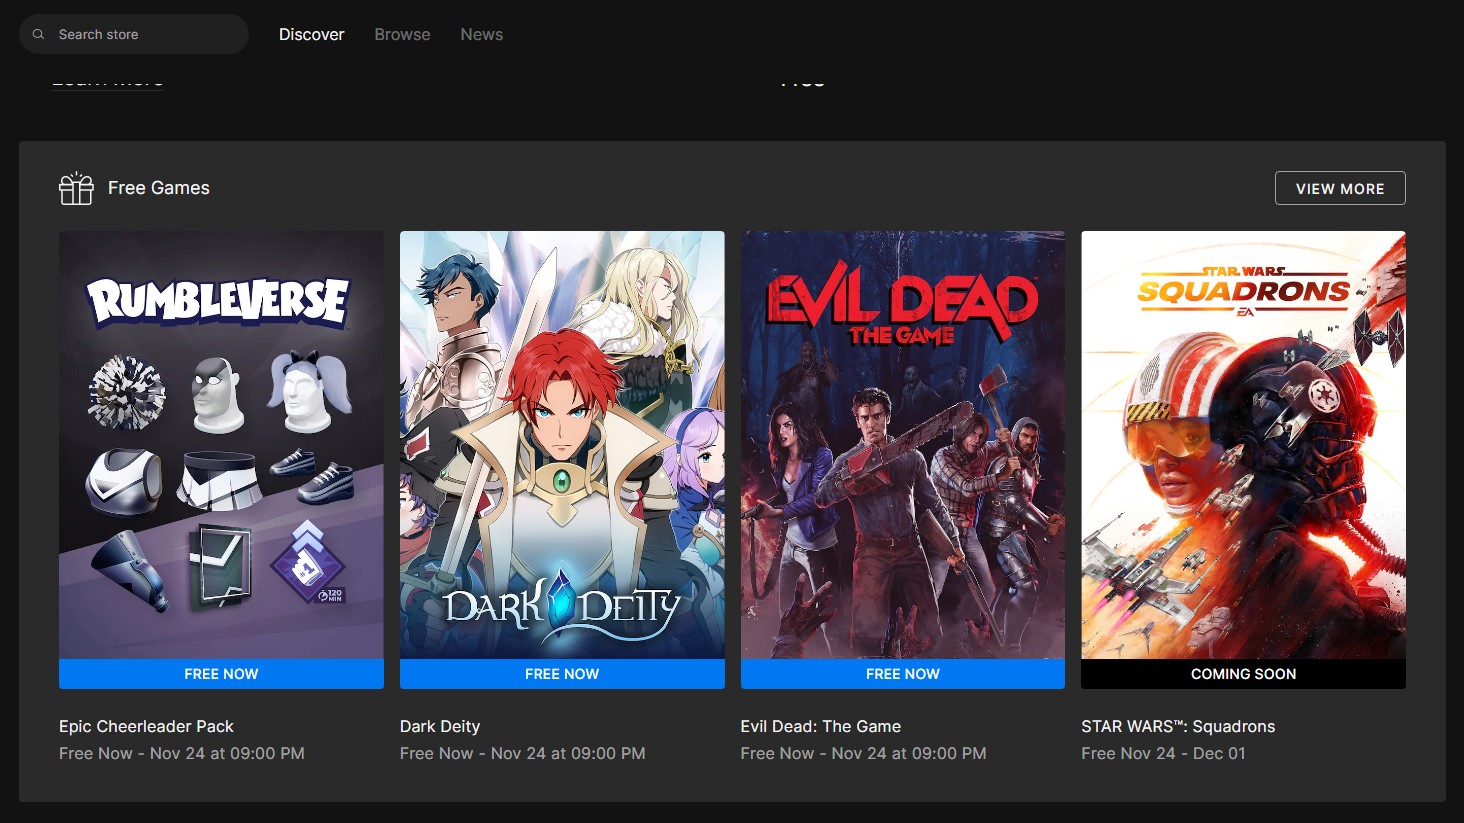
Task: Open the Discover tab
Action: tap(311, 34)
